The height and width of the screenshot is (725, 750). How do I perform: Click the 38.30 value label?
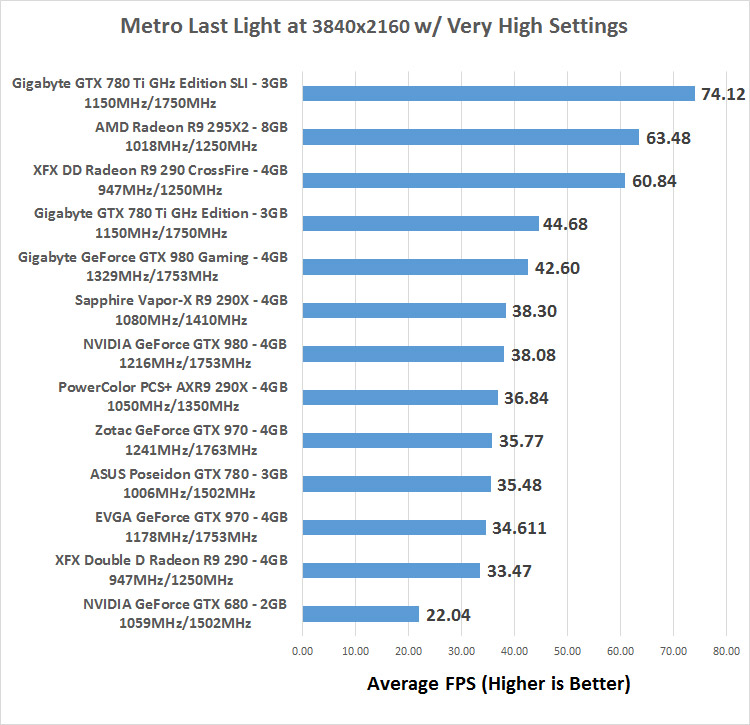[534, 311]
